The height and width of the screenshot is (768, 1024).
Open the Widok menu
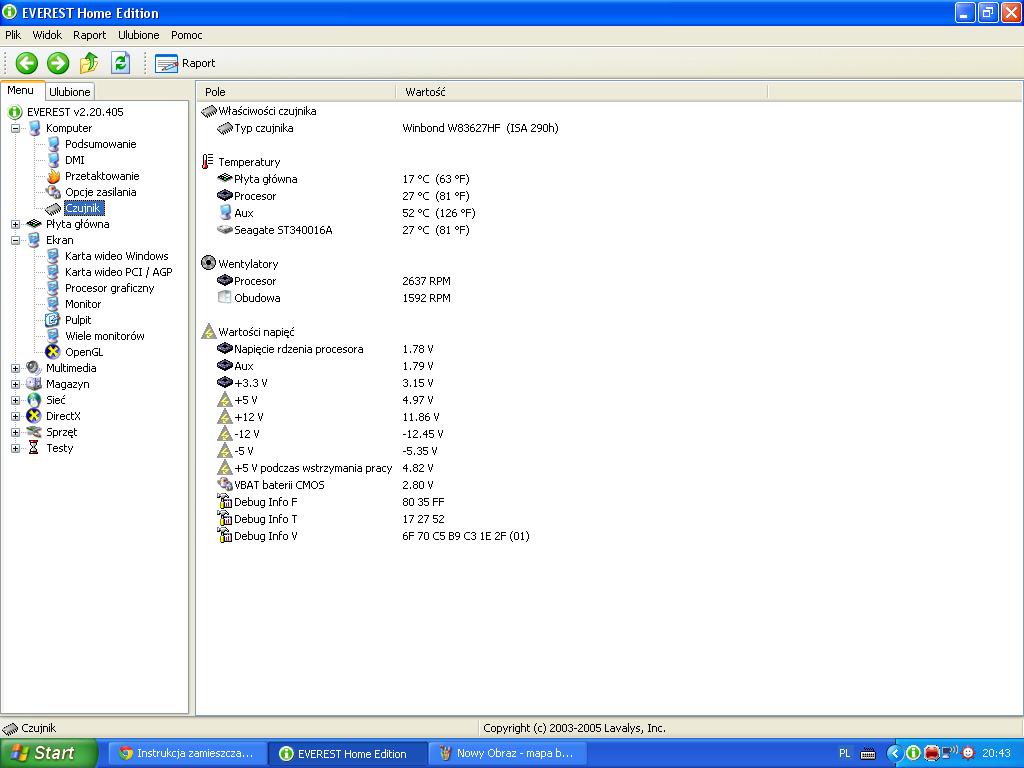pyautogui.click(x=47, y=35)
